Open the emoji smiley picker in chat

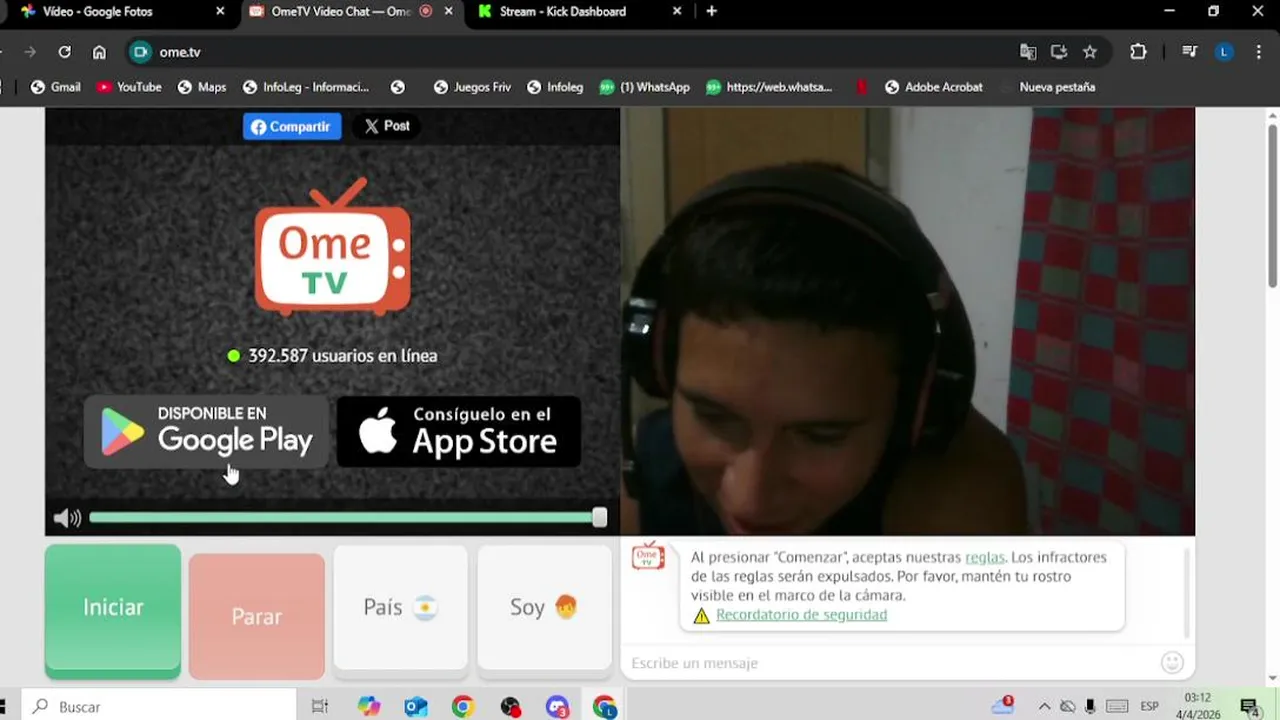[x=1172, y=663]
